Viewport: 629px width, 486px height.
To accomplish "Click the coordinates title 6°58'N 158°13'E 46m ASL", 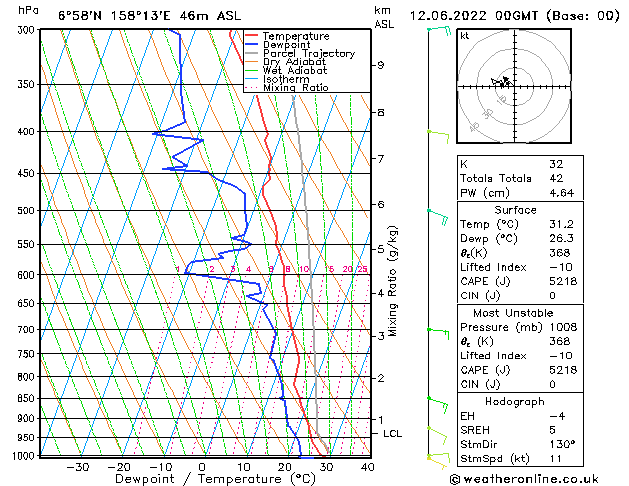I will [150, 16].
